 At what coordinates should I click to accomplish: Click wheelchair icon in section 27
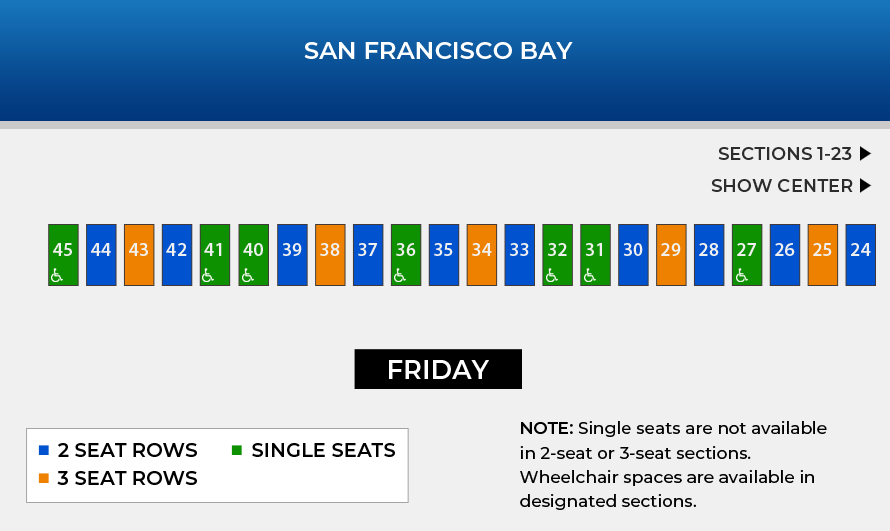(741, 276)
